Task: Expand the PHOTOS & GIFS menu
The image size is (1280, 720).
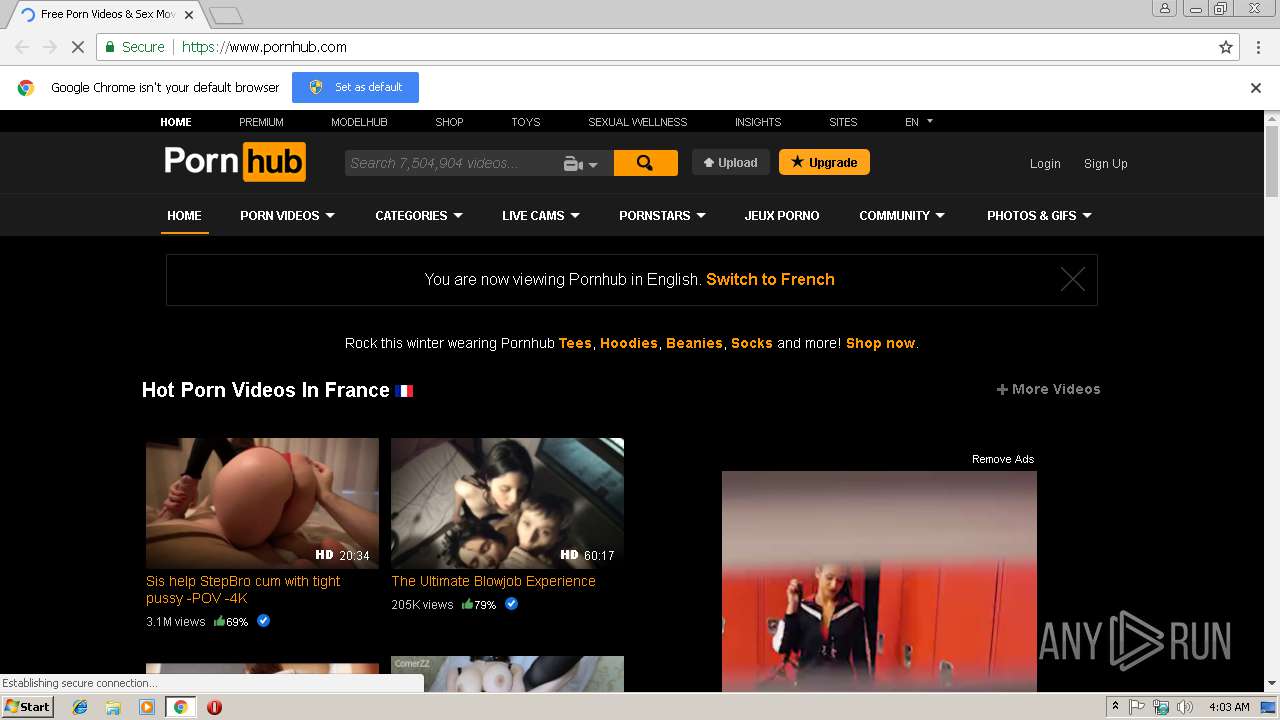Action: coord(1039,215)
